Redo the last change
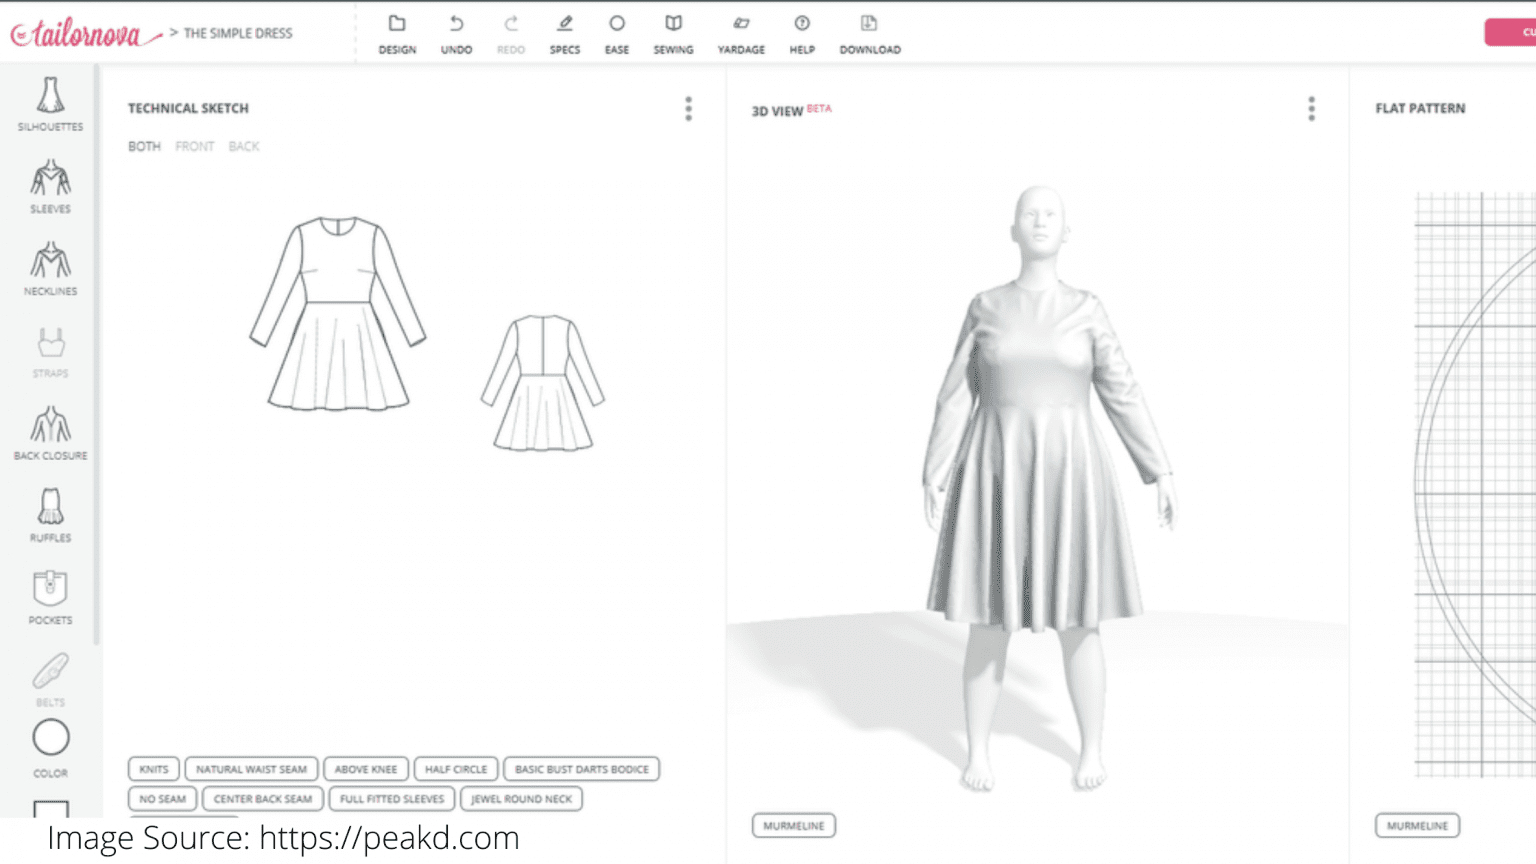The image size is (1536, 864). point(511,34)
